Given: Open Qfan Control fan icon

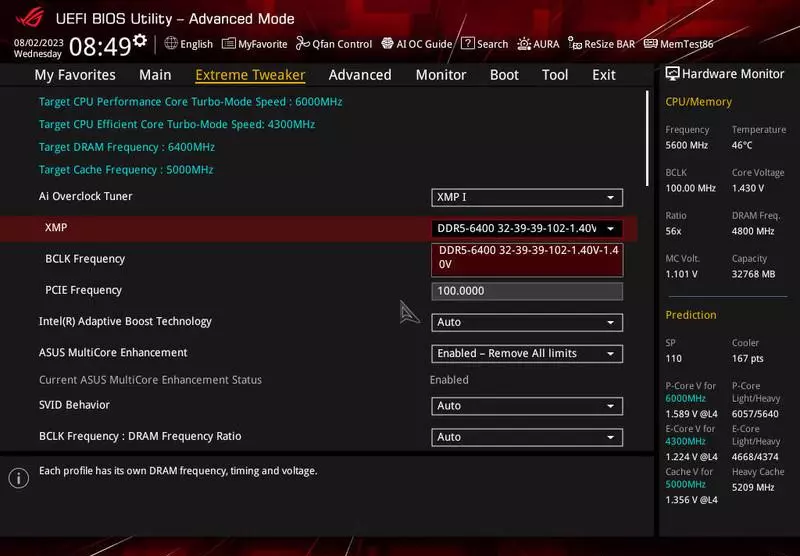Looking at the screenshot, I should [303, 43].
